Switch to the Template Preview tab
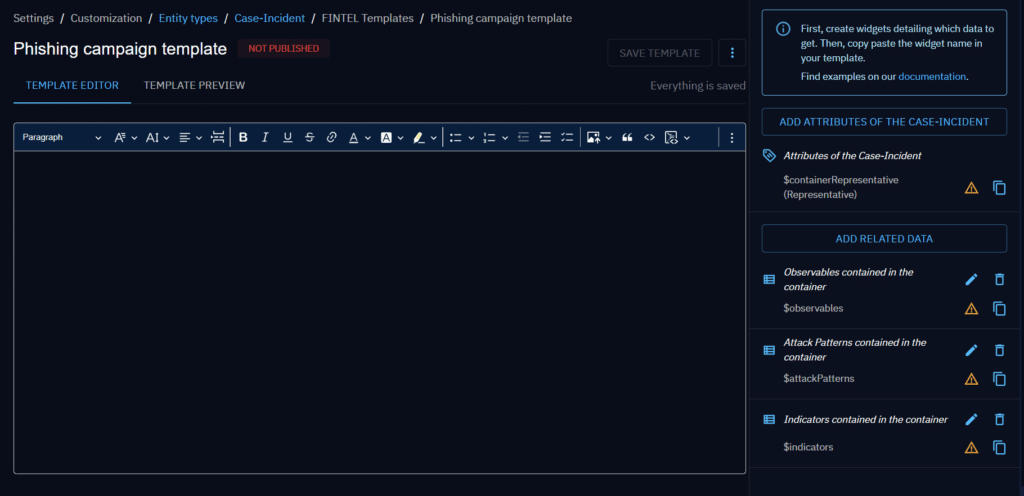This screenshot has width=1024, height=496. [x=194, y=86]
